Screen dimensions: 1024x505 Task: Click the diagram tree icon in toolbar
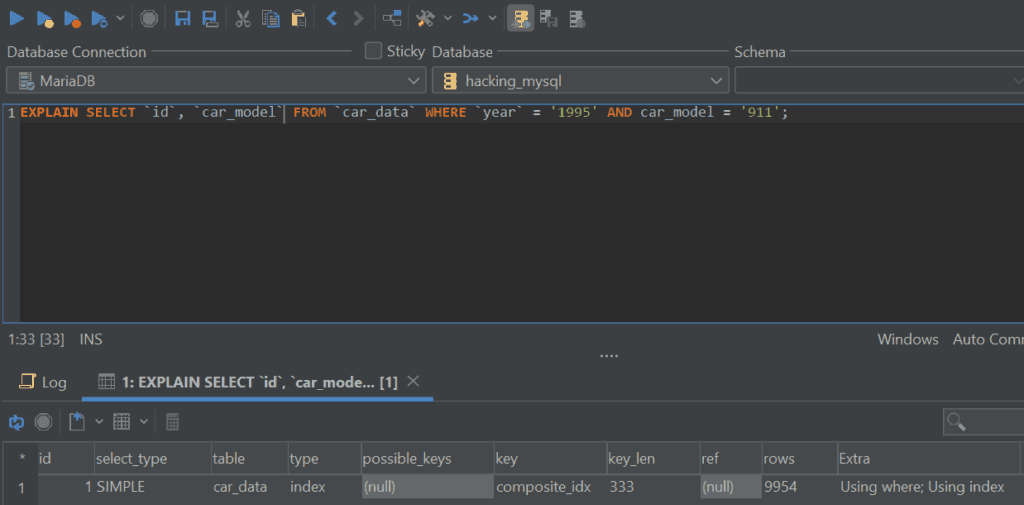pyautogui.click(x=392, y=18)
